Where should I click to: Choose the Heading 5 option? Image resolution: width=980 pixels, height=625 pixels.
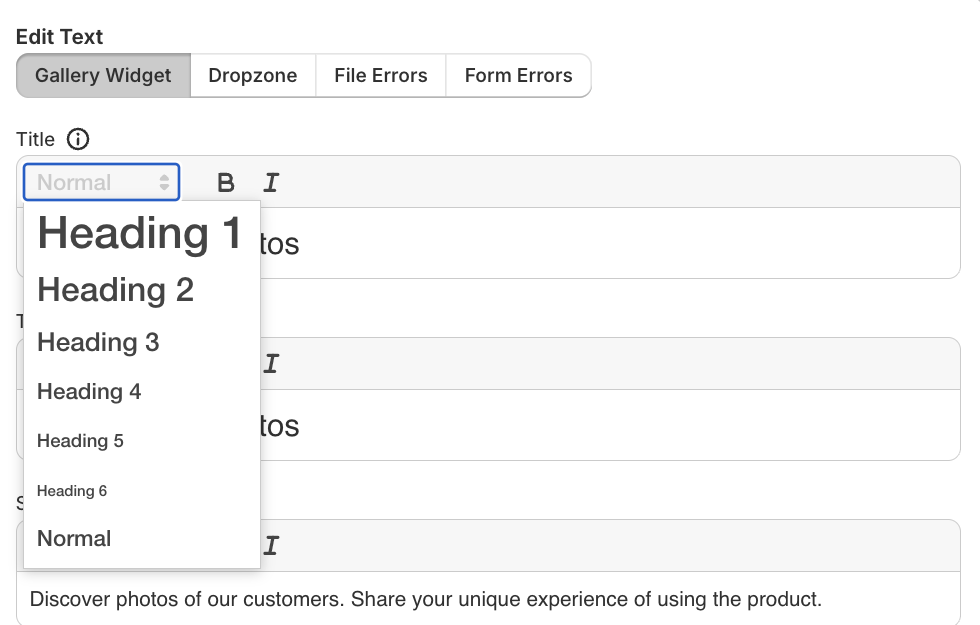[80, 441]
